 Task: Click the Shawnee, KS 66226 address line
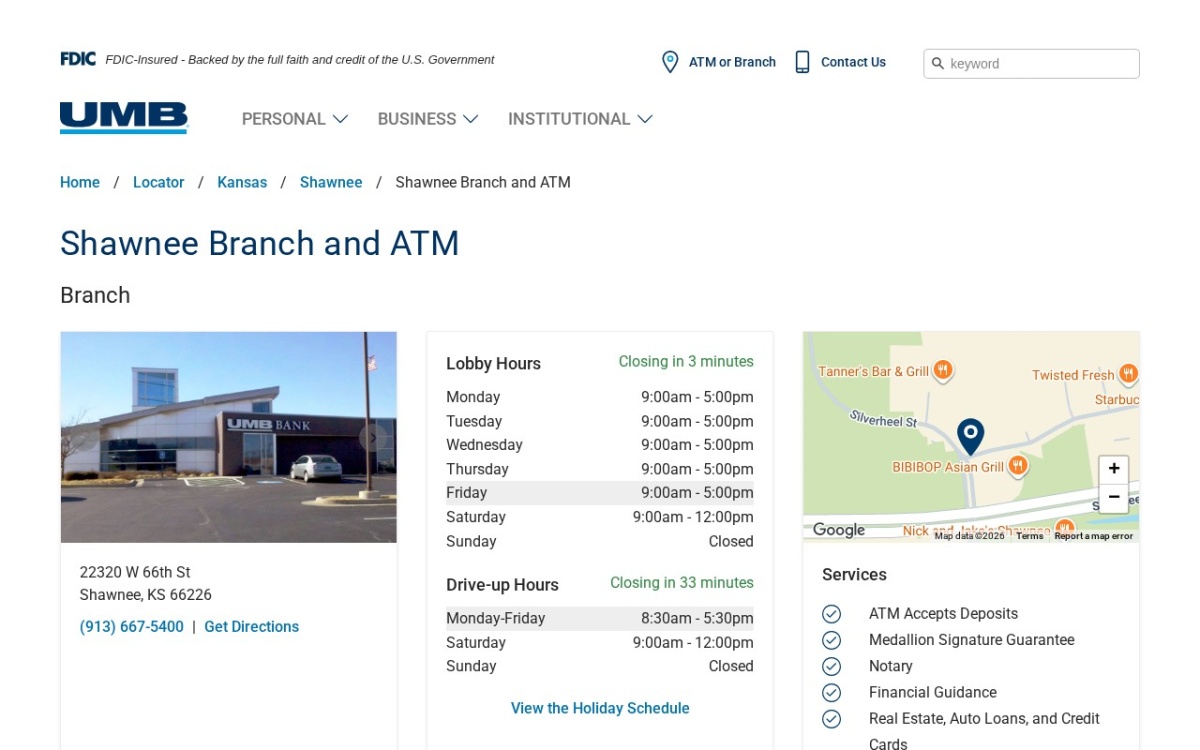tap(146, 595)
